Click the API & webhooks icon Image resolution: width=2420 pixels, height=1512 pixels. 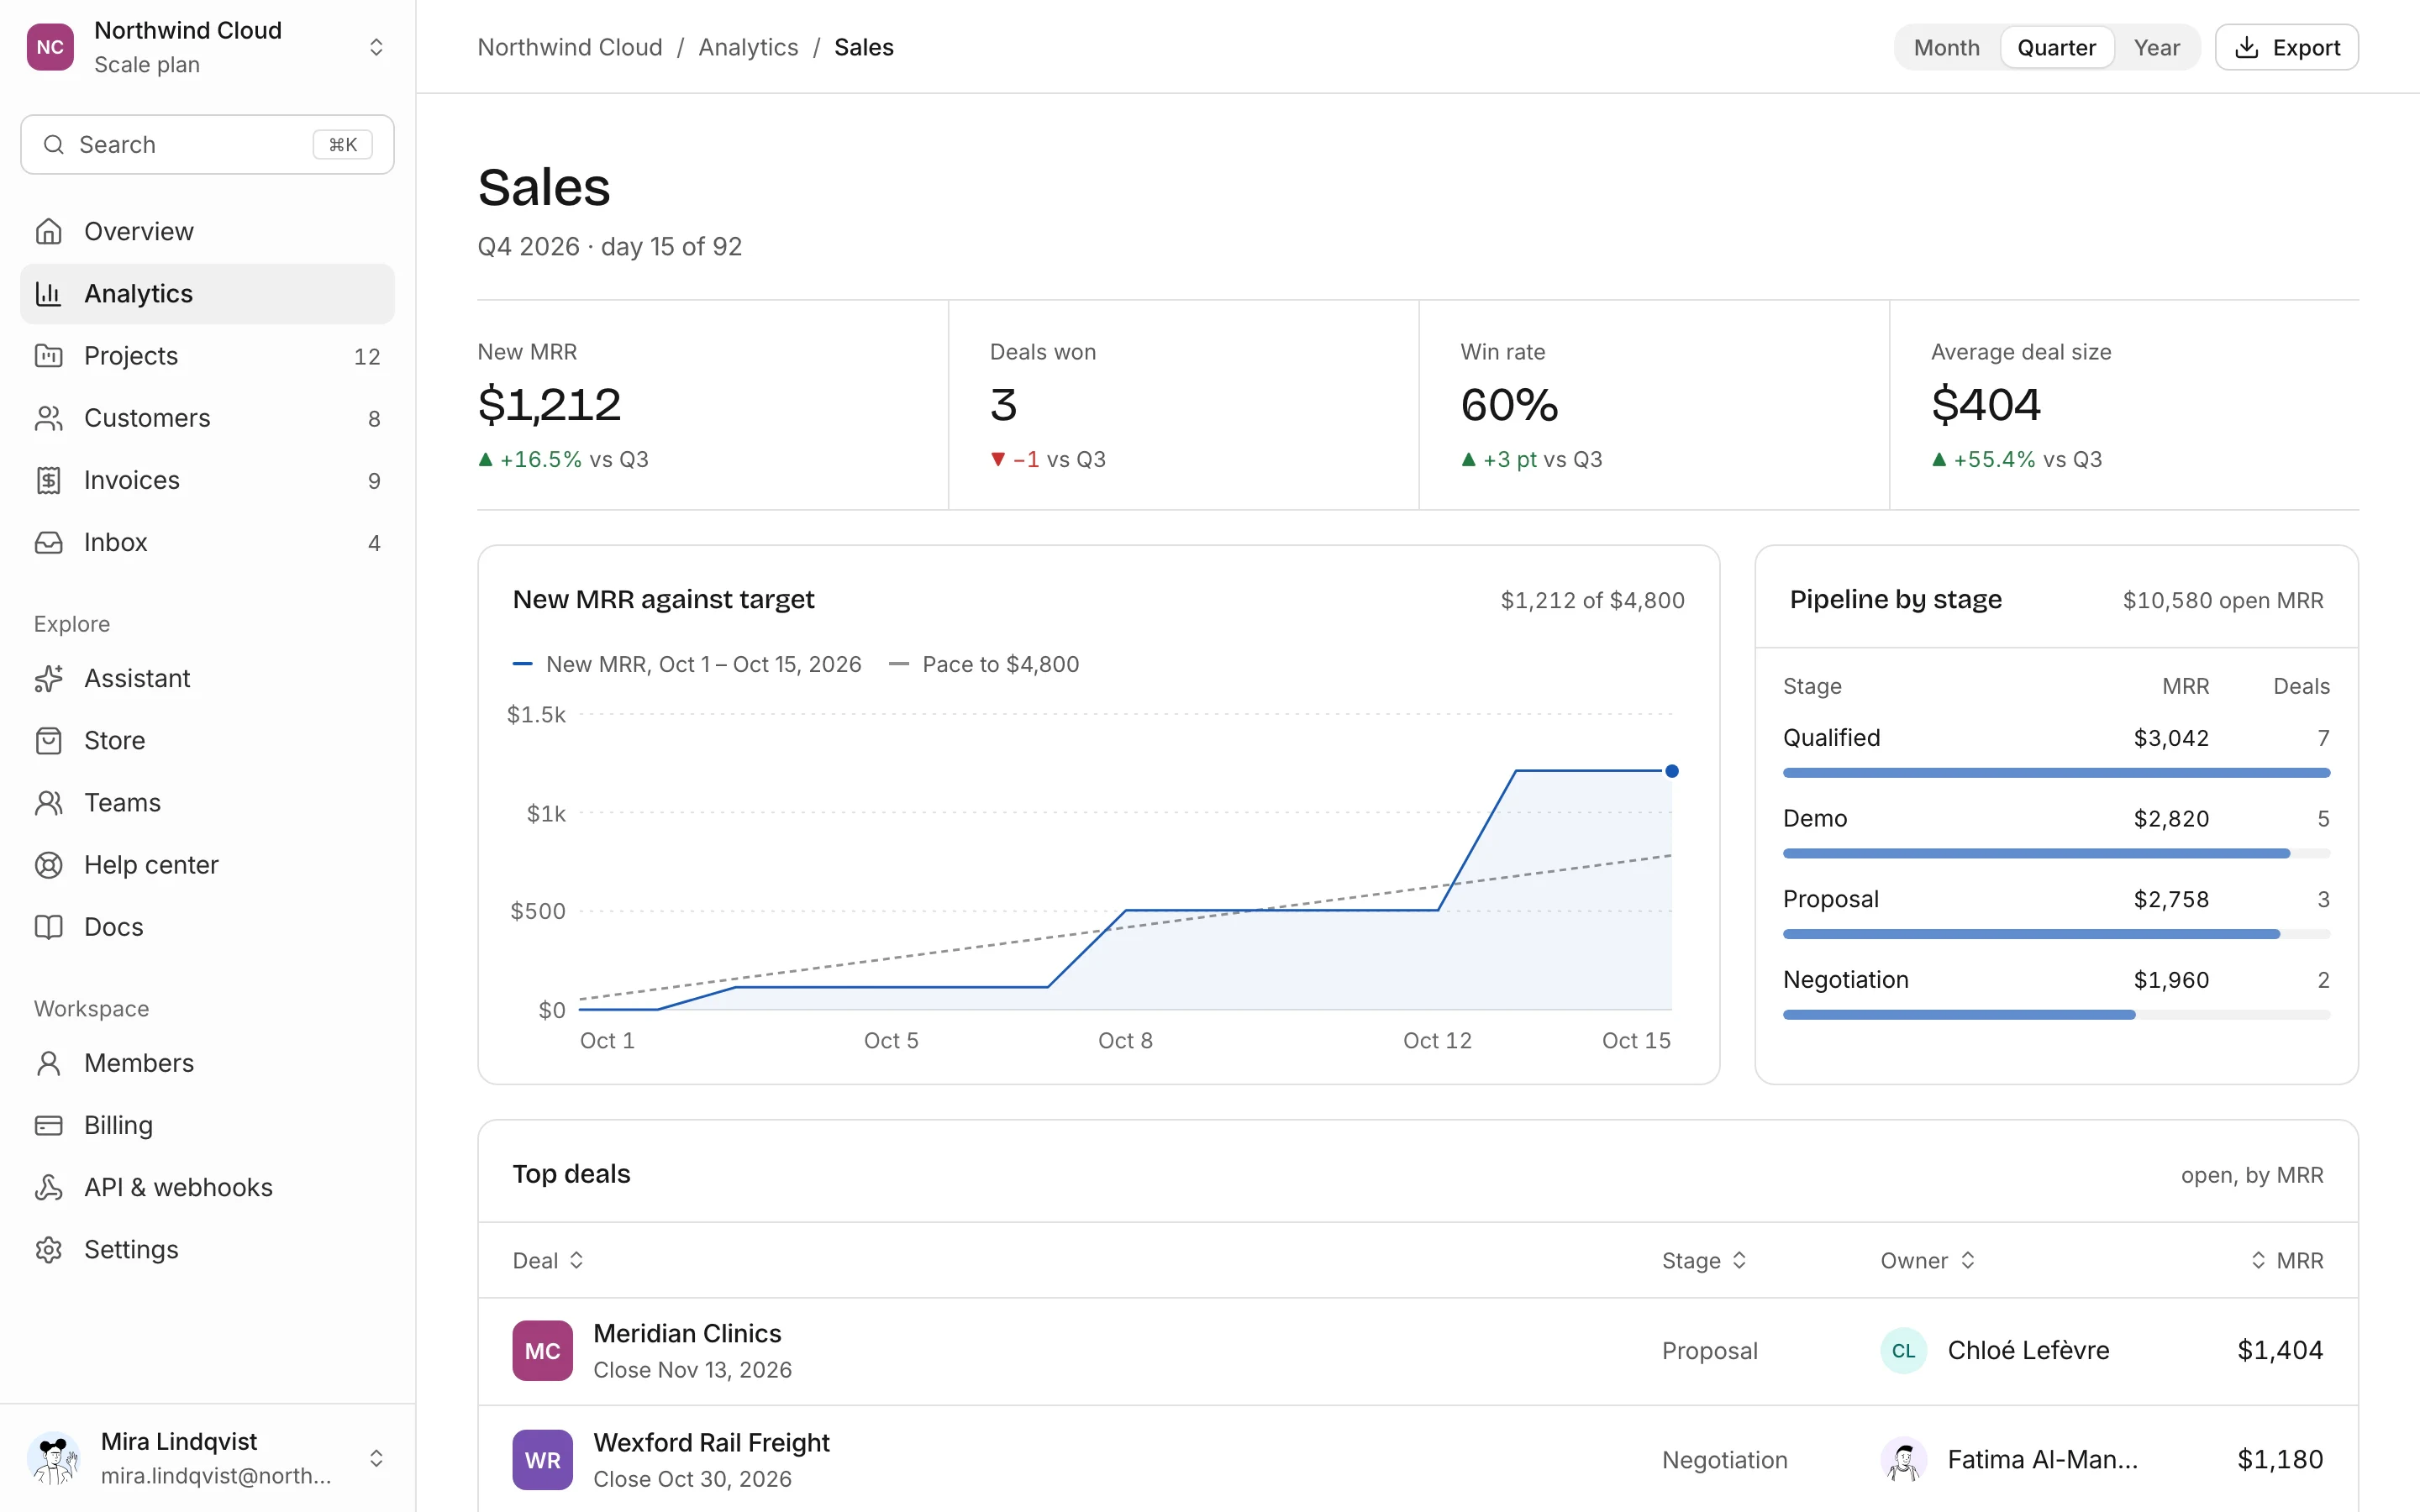(x=48, y=1187)
